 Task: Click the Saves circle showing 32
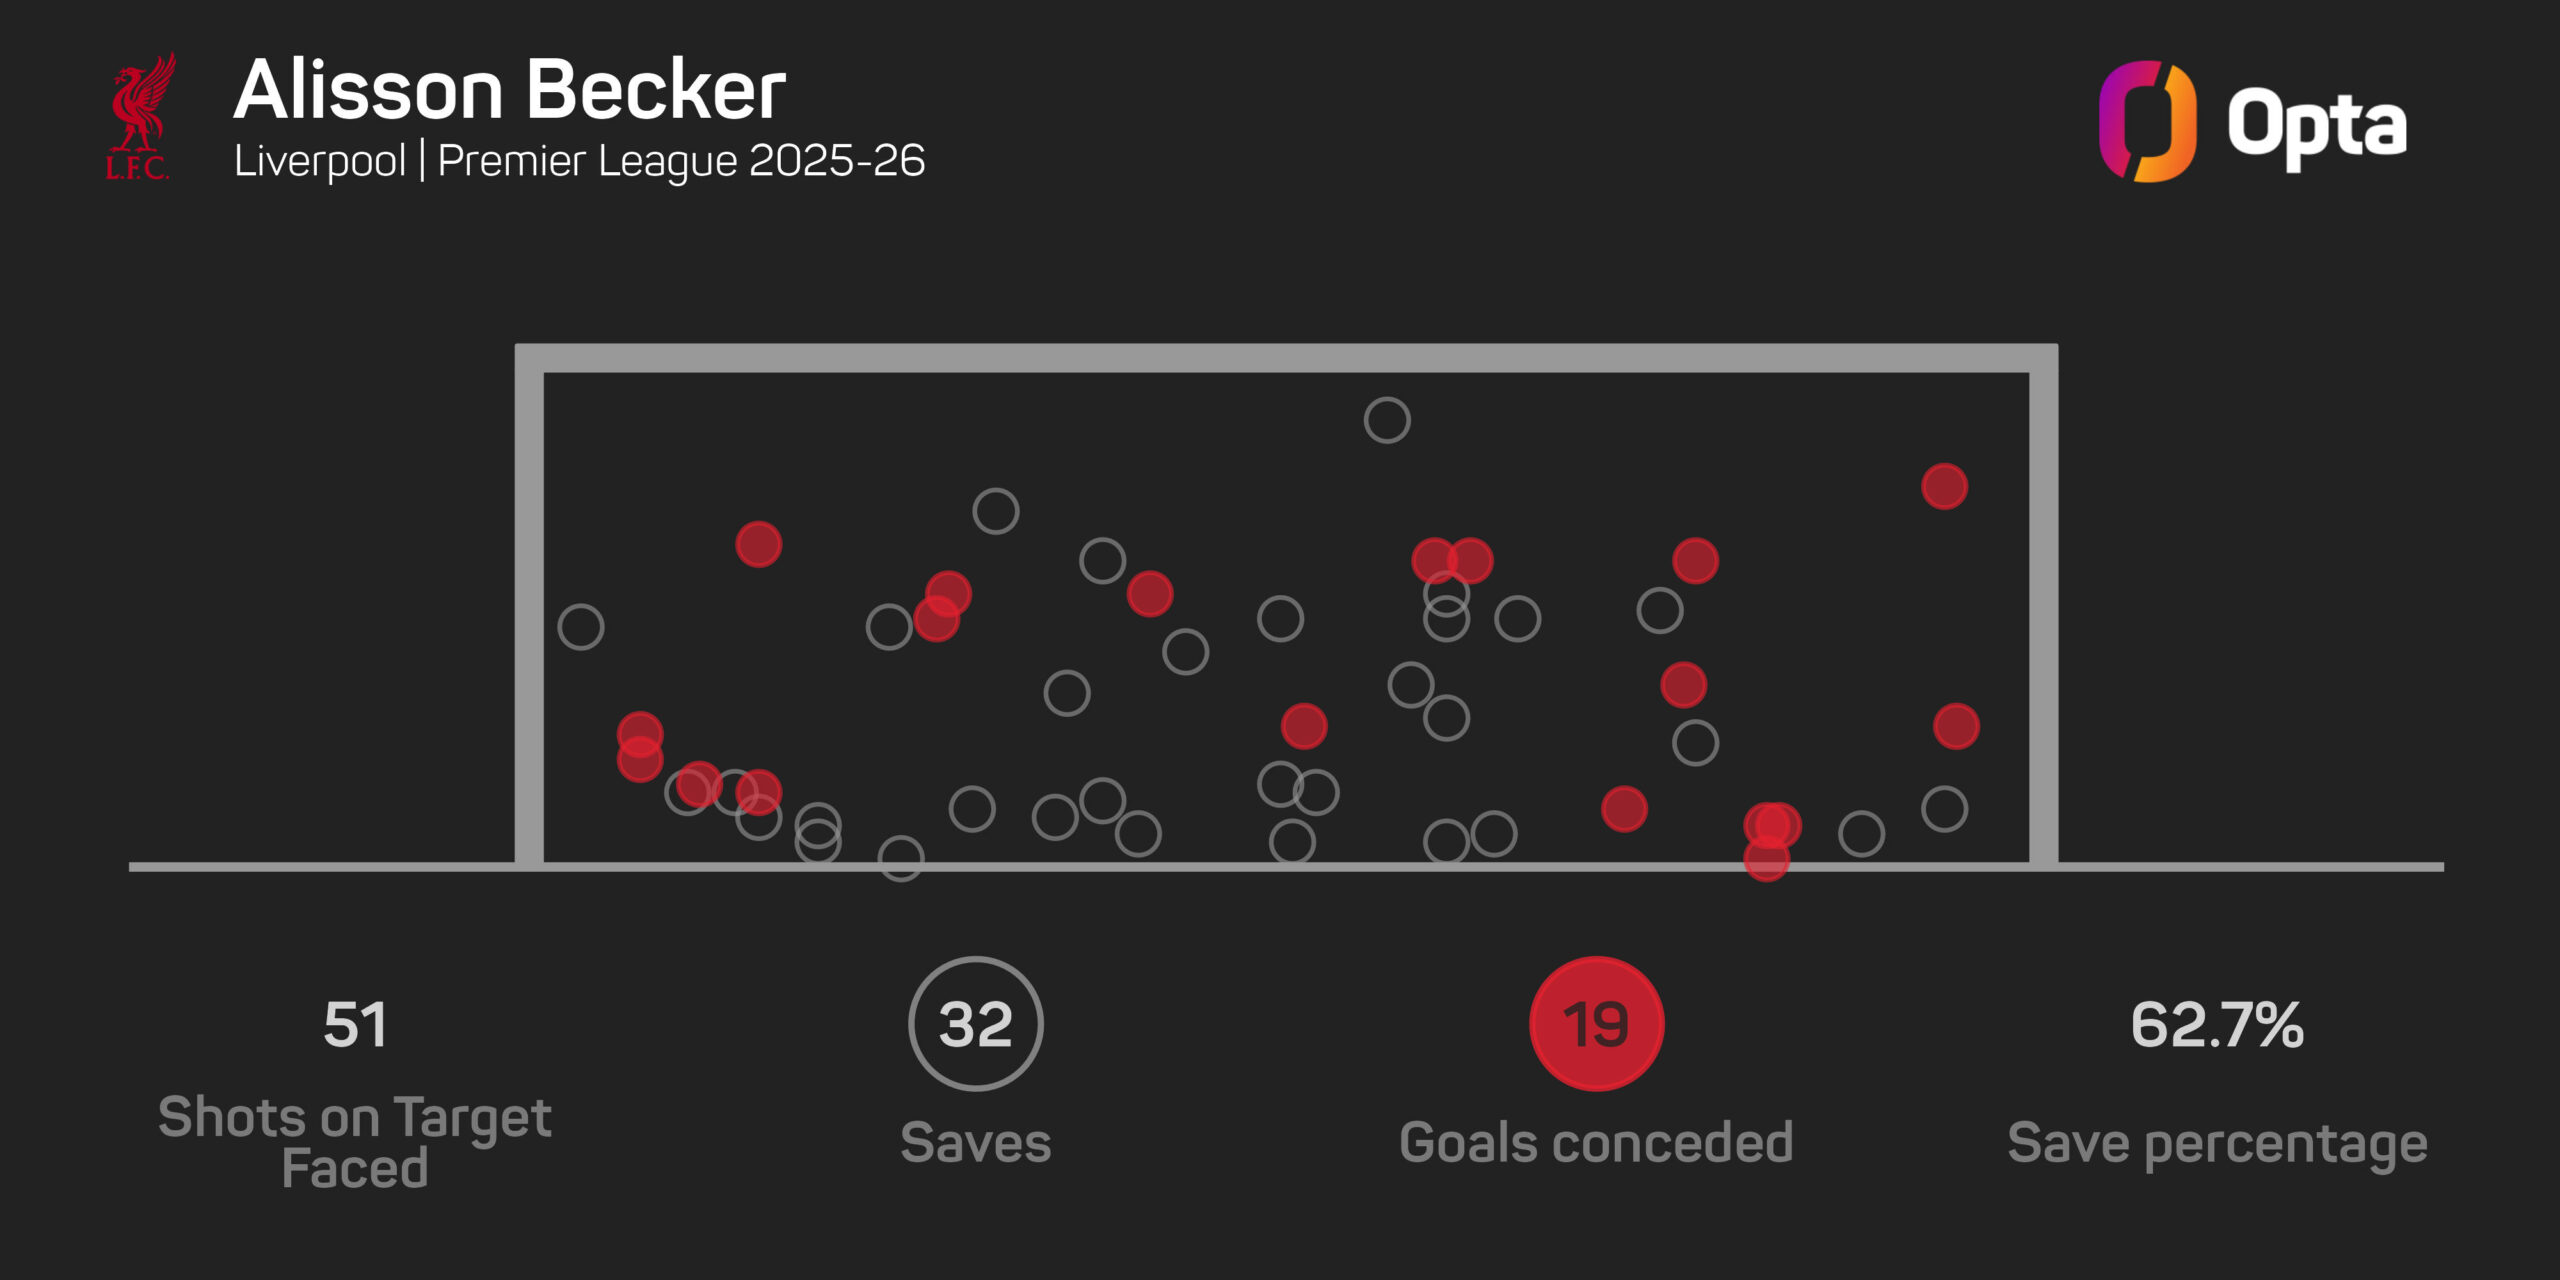pyautogui.click(x=975, y=1024)
